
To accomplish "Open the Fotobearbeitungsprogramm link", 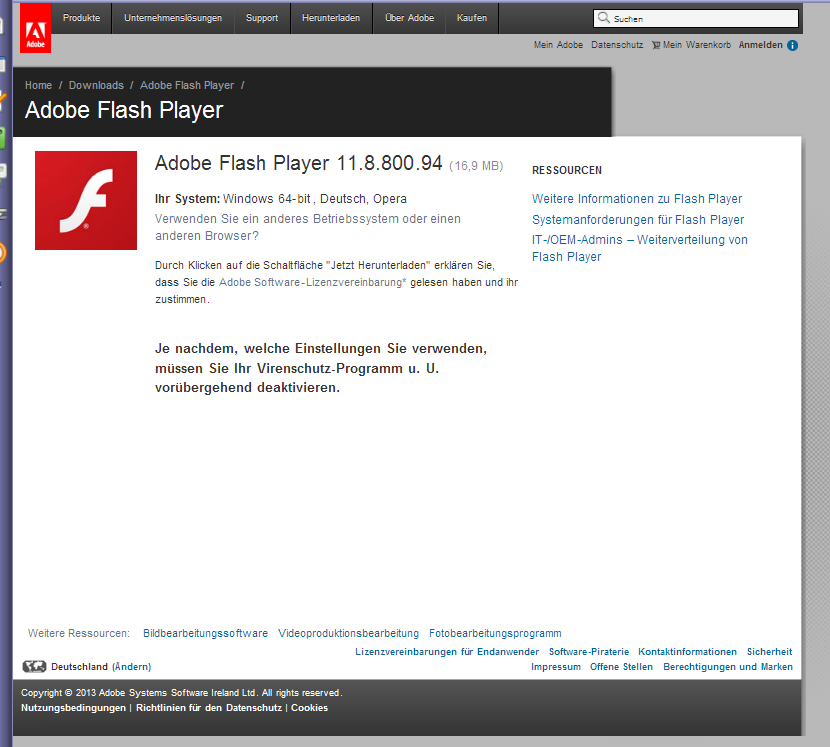I will click(x=495, y=633).
